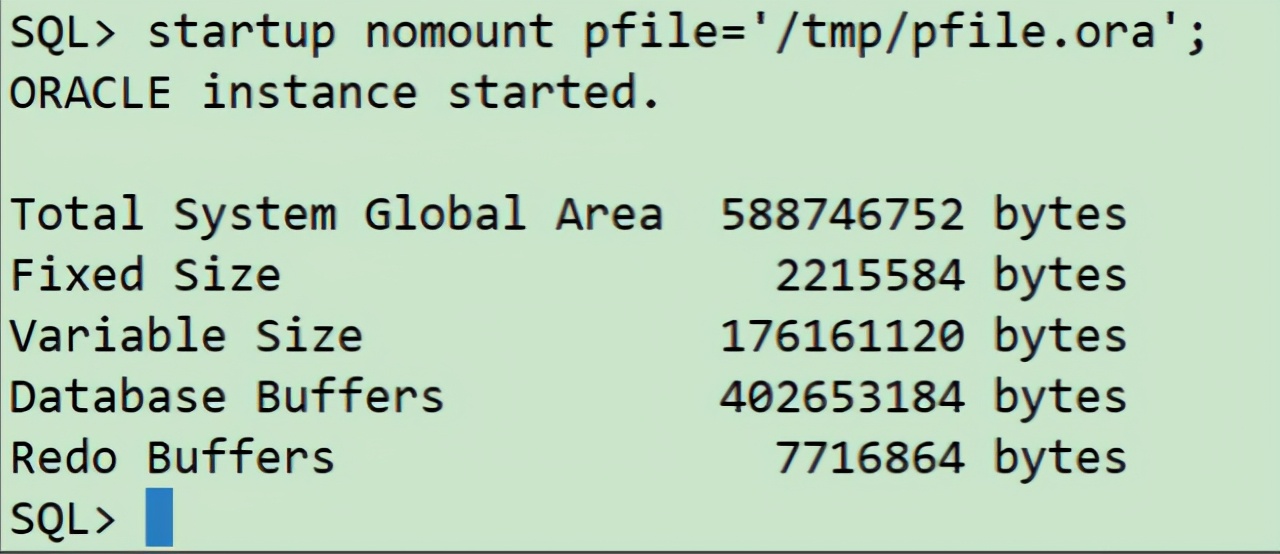Click the SQL> prompt before the startup command

[63, 34]
